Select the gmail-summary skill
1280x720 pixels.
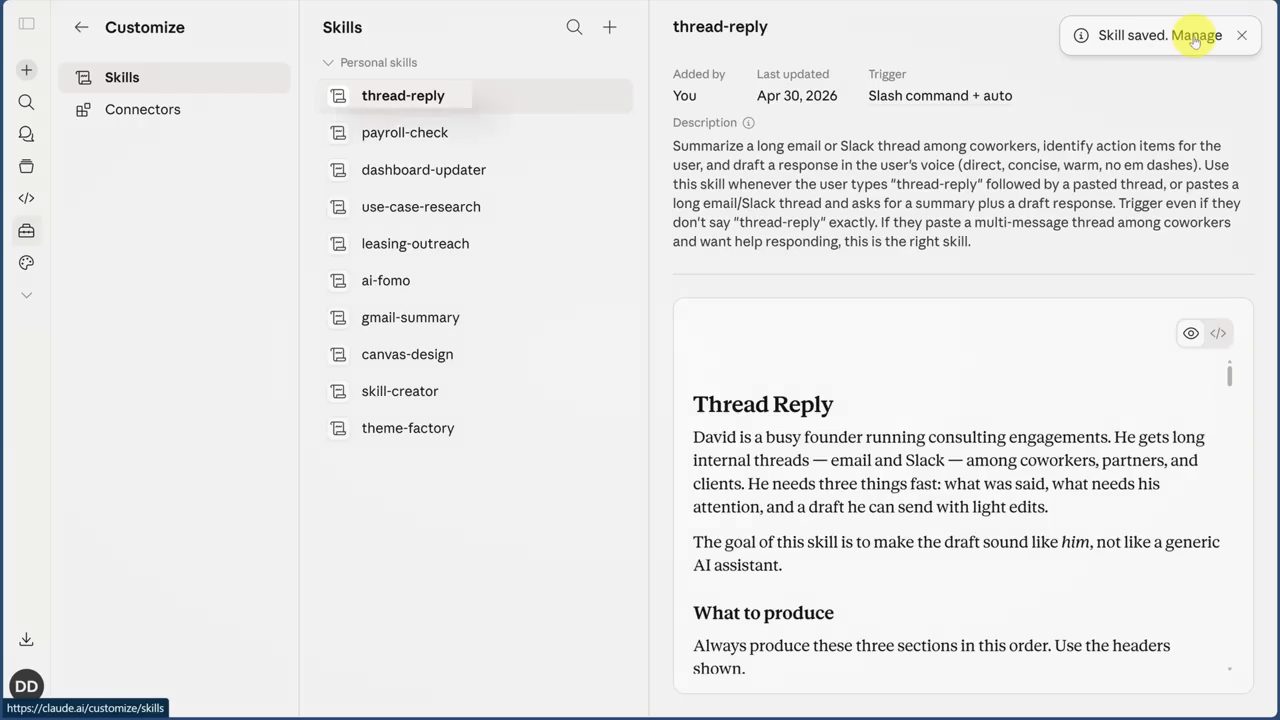pos(477,318)
